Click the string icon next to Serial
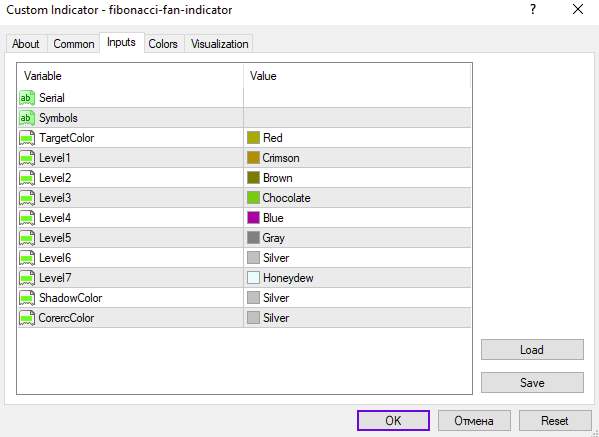Viewport: 599px width, 437px height. coord(27,98)
